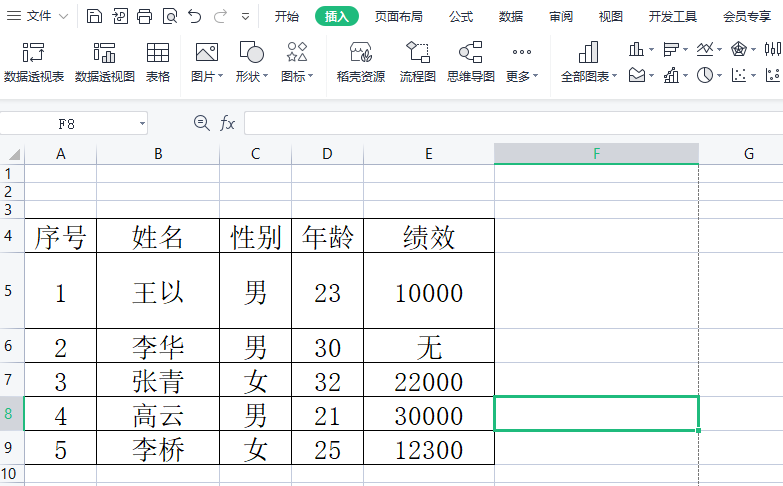Viewport: 783px width, 486px height.
Task: Click the fx insert function button
Action: (227, 123)
